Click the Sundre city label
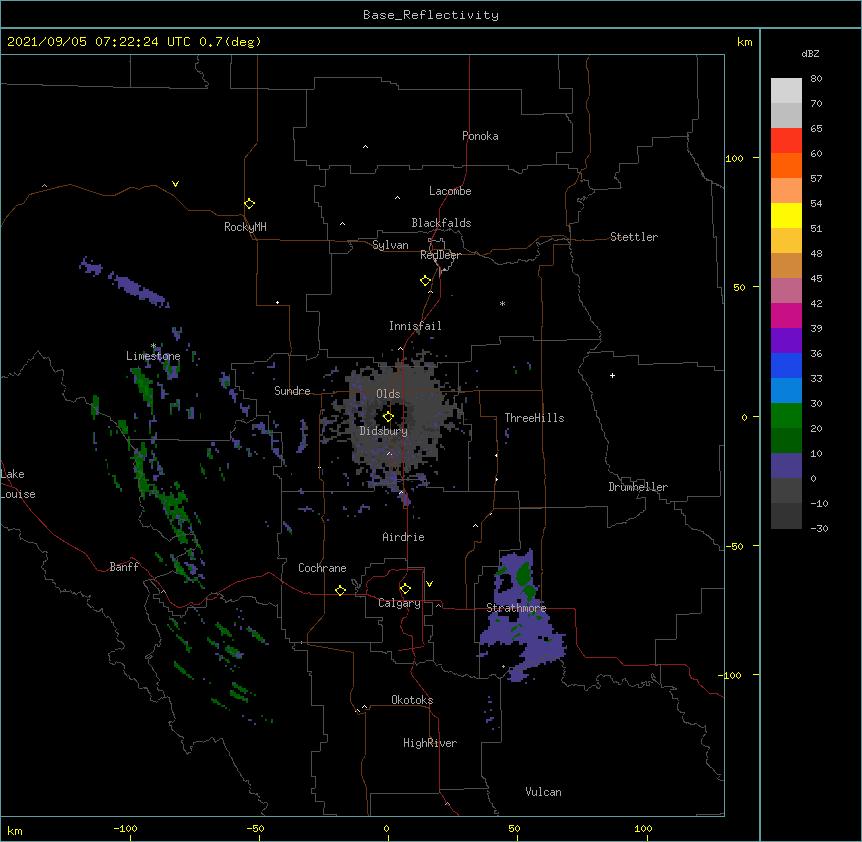Screen dimensions: 862x842 click(292, 391)
